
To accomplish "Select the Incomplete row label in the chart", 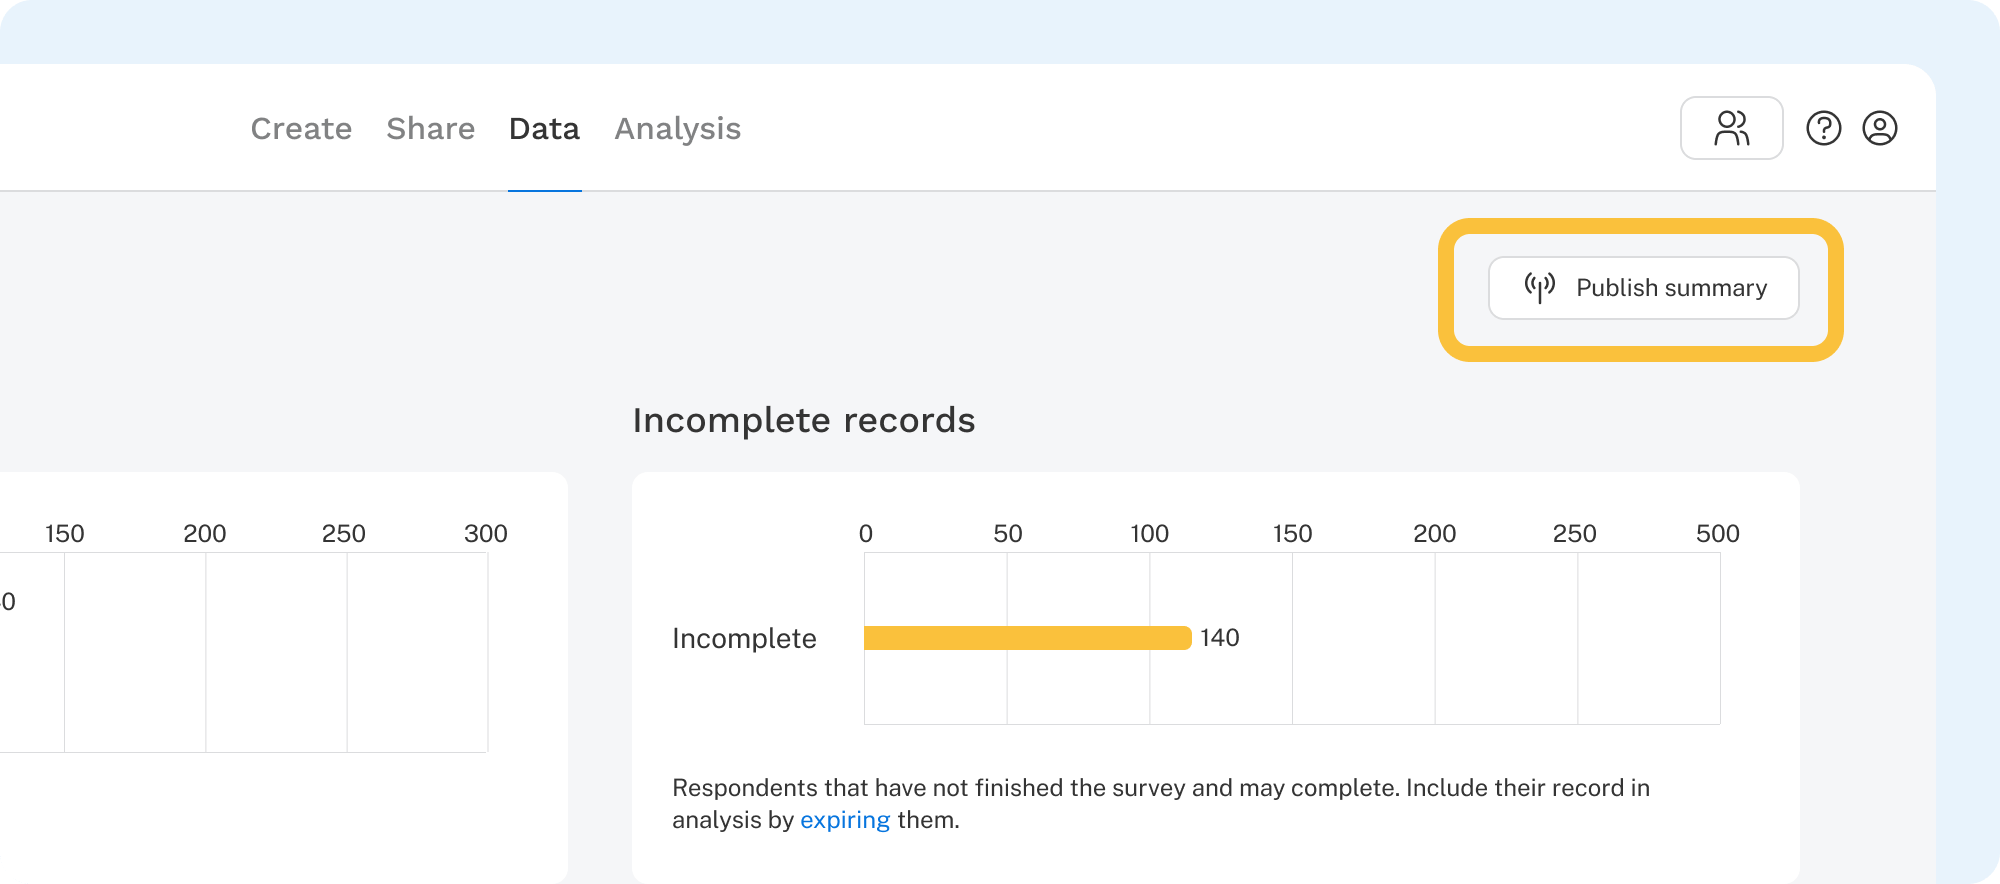I will point(744,639).
